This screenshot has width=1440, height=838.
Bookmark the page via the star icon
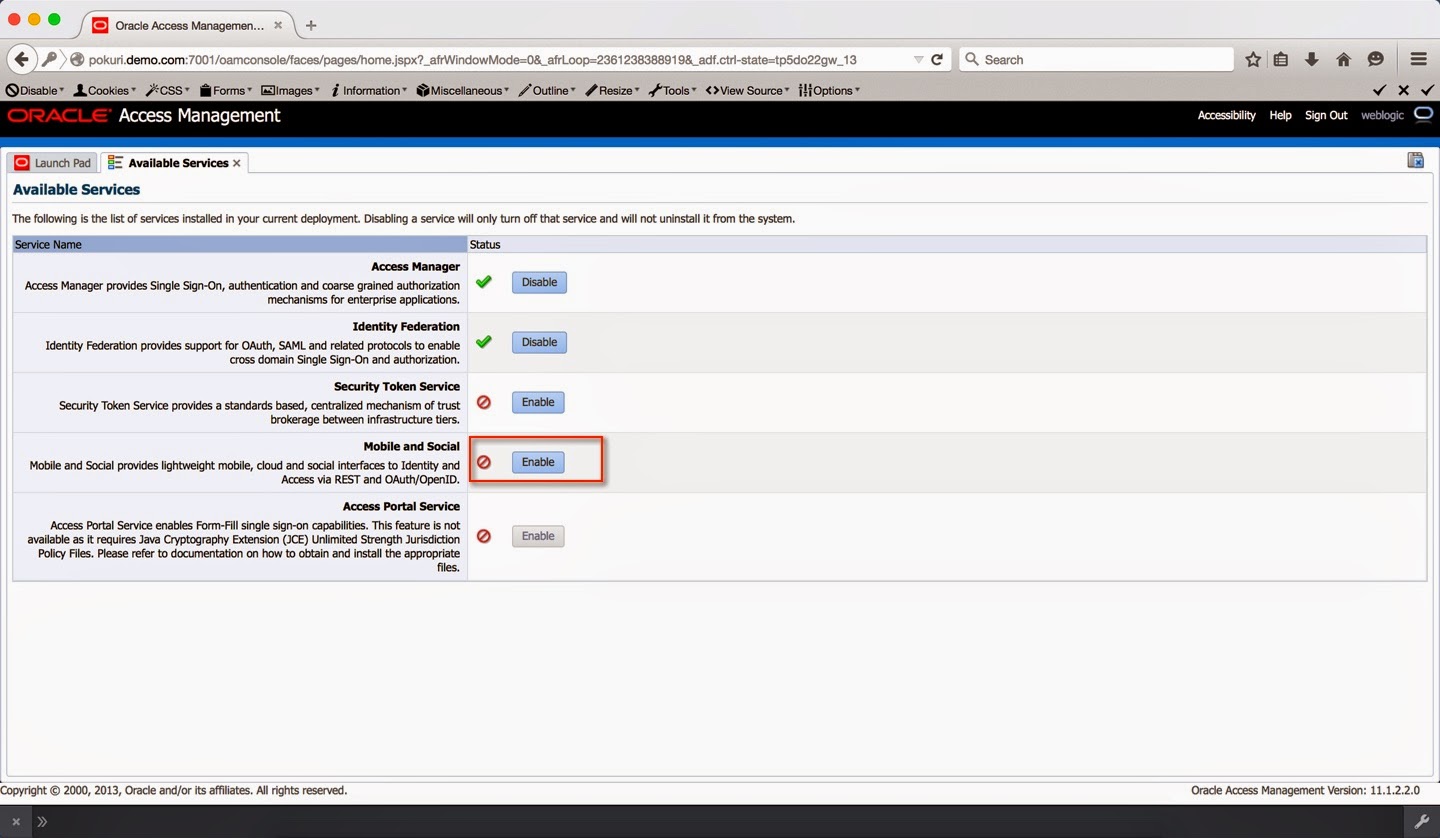point(1252,59)
